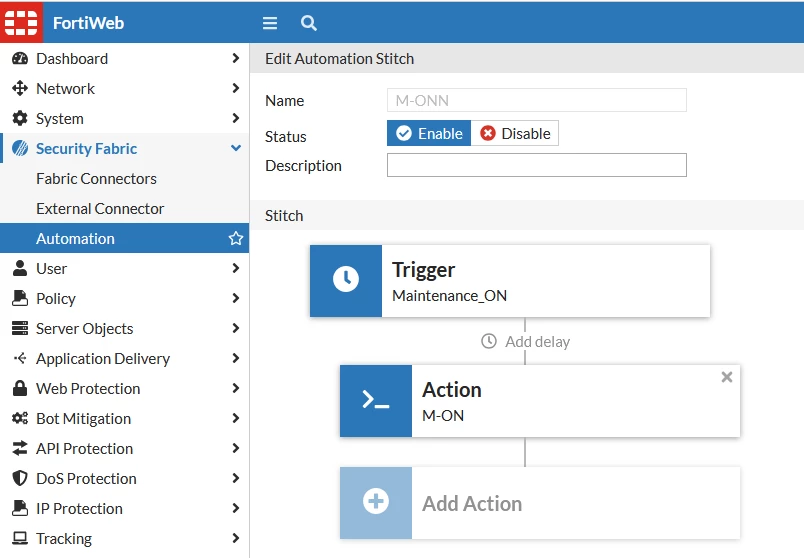The height and width of the screenshot is (558, 804).
Task: Click the Dashboard gauge icon
Action: pyautogui.click(x=20, y=58)
